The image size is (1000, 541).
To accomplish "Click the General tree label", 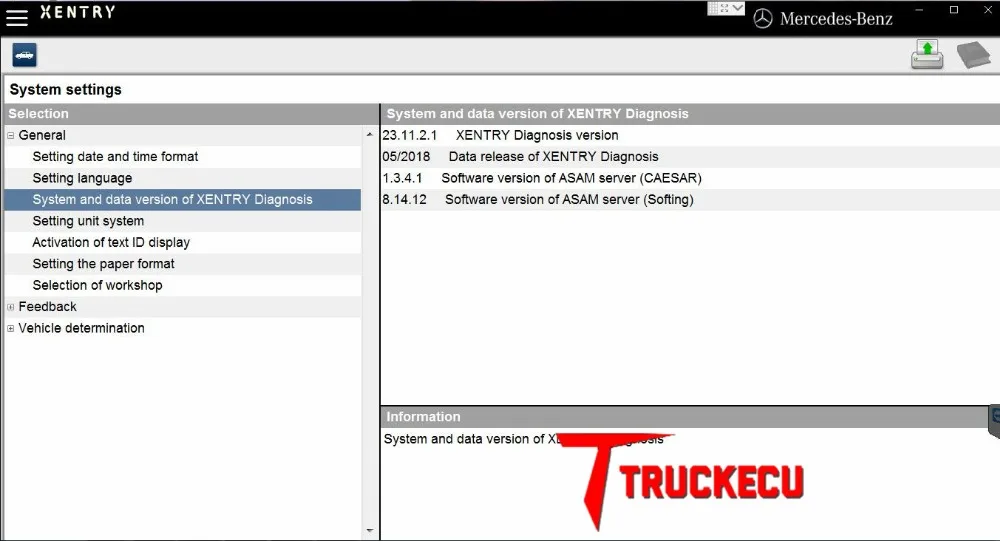I will (42, 135).
